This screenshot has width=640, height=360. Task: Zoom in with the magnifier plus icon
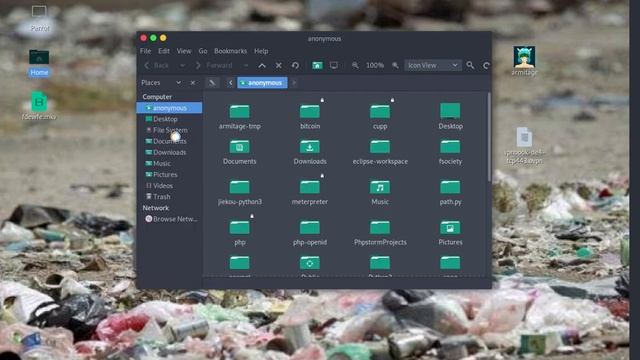395,65
